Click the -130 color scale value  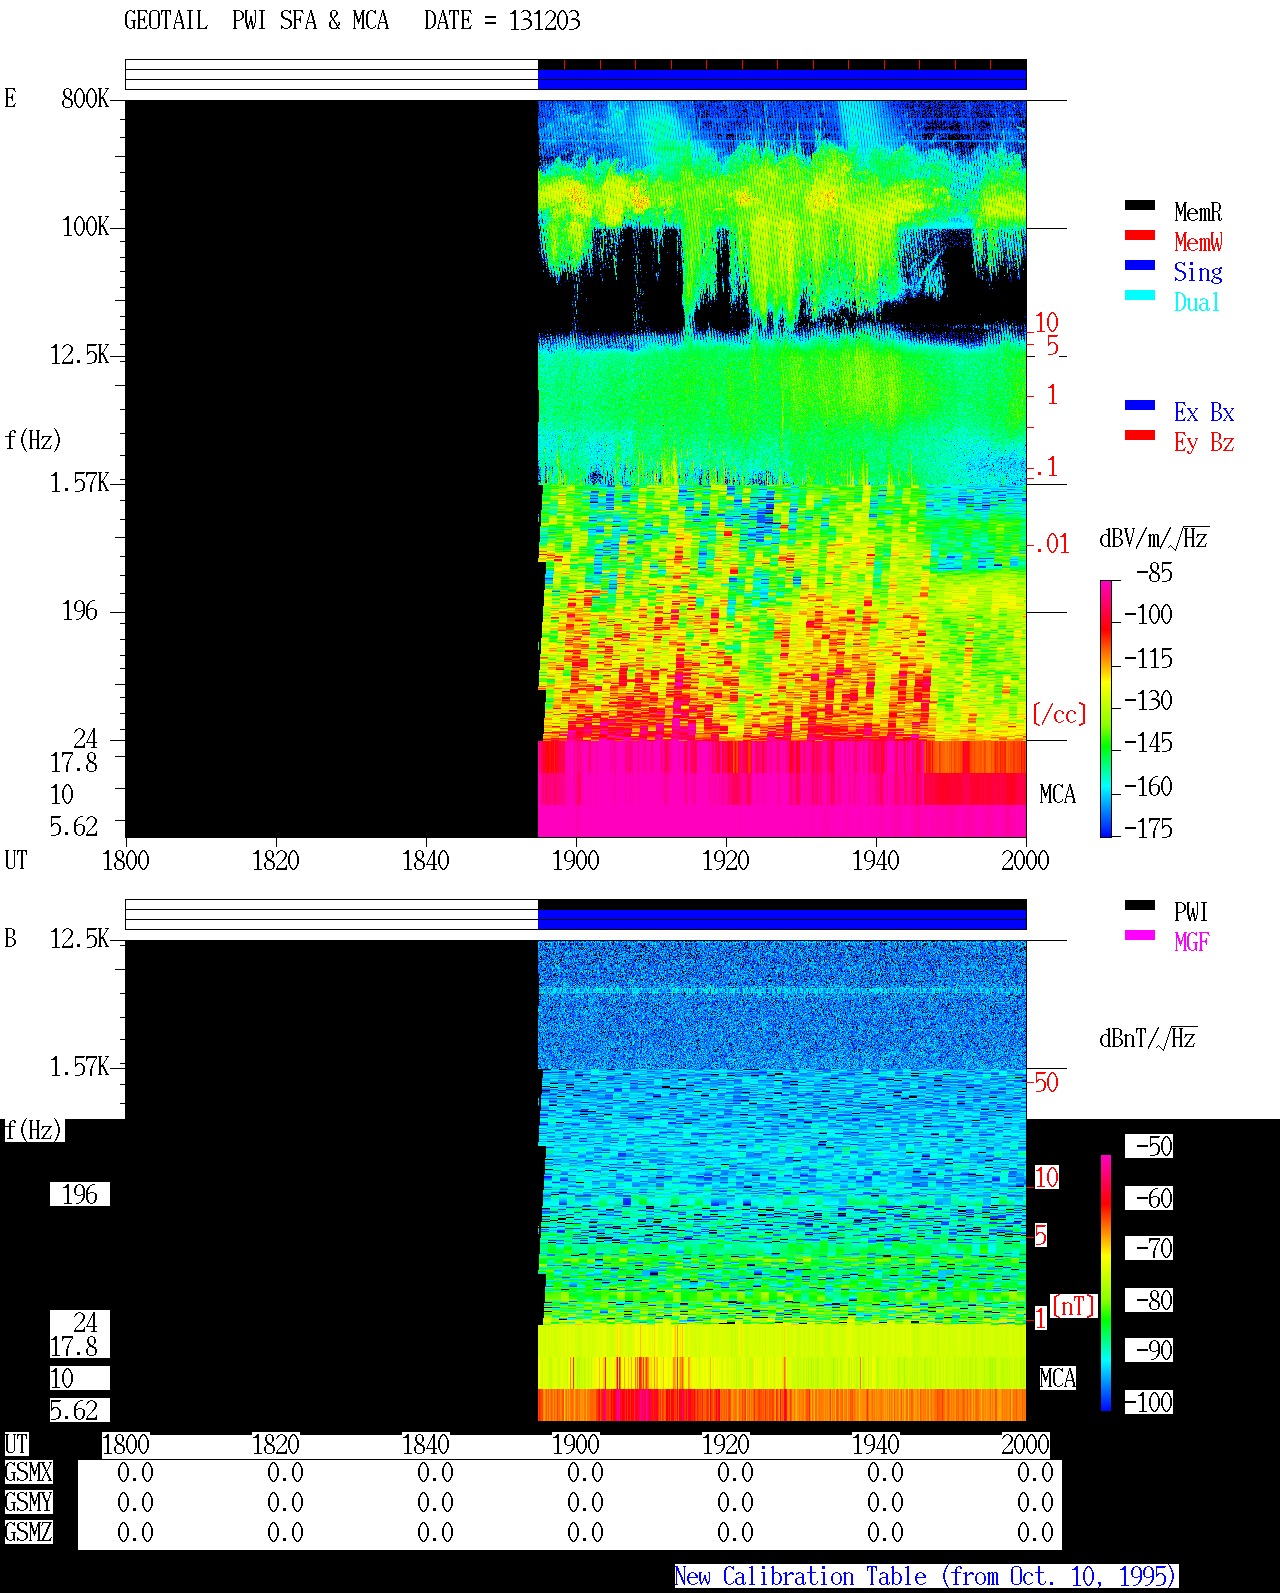tap(1148, 700)
